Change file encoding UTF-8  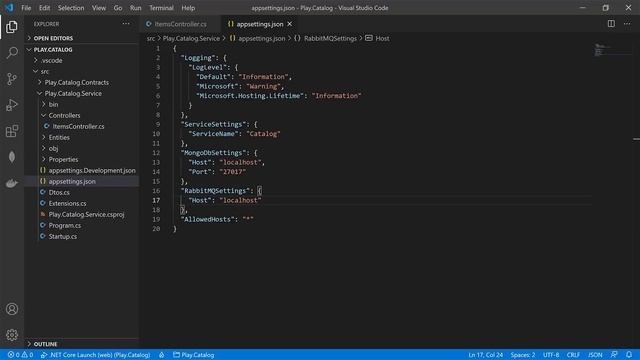click(551, 355)
